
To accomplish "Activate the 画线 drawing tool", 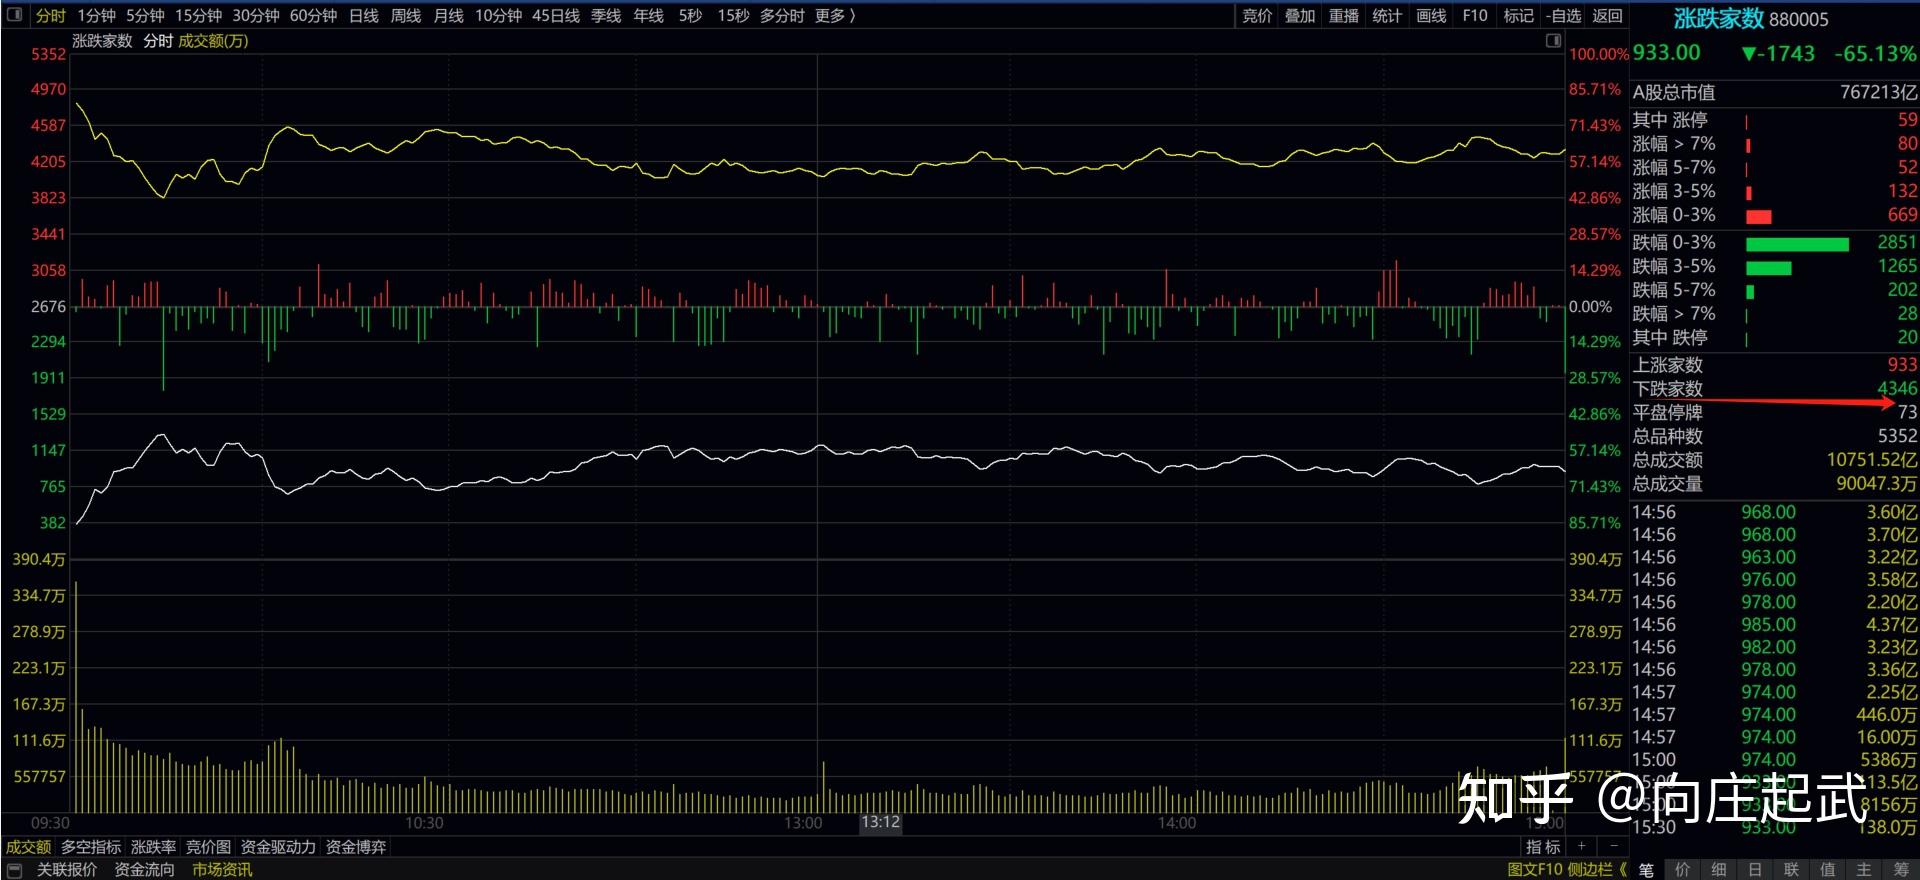I will pos(1431,16).
